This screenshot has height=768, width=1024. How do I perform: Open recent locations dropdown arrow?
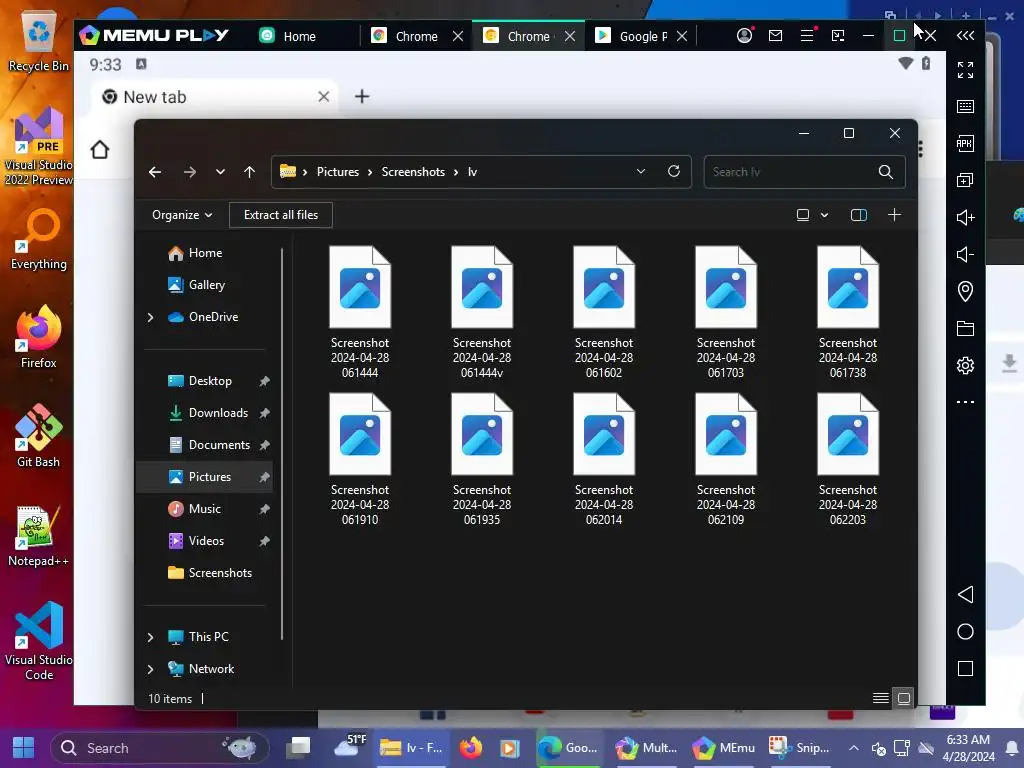click(220, 172)
